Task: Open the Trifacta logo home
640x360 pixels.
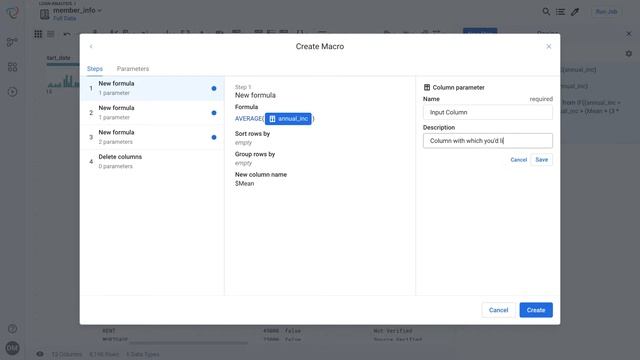Action: tap(13, 13)
